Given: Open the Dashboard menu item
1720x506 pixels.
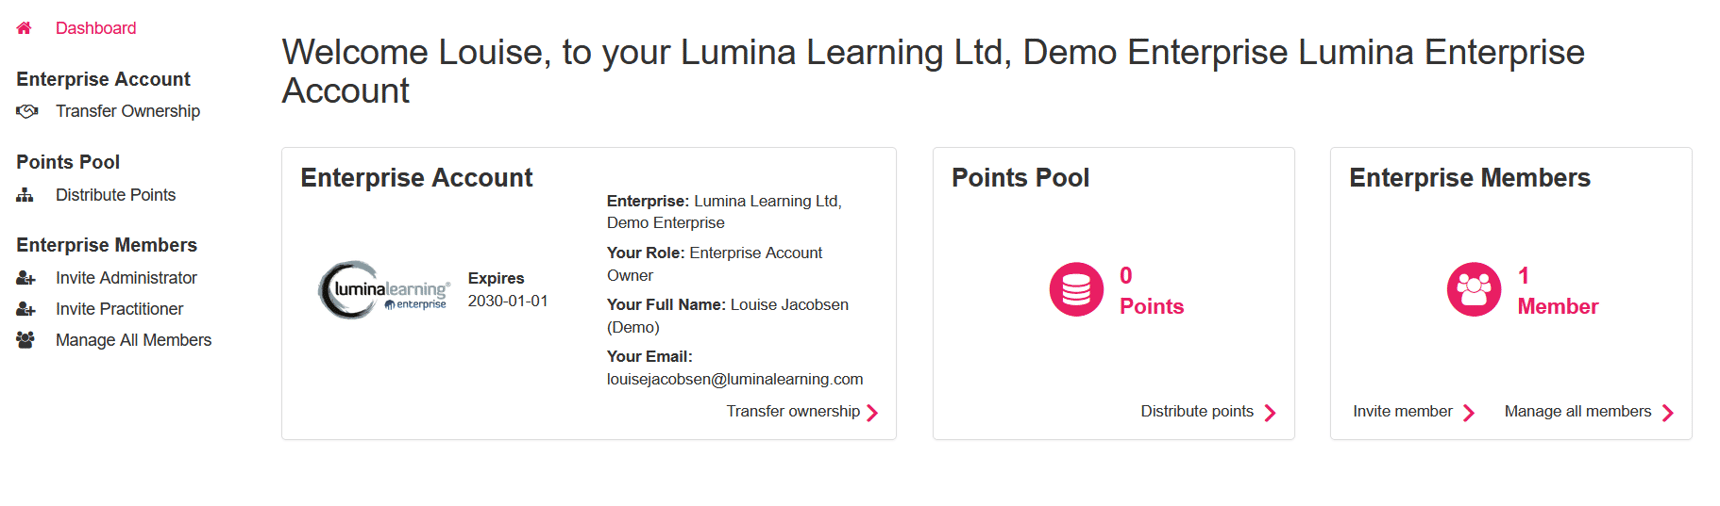Looking at the screenshot, I should pyautogui.click(x=96, y=28).
